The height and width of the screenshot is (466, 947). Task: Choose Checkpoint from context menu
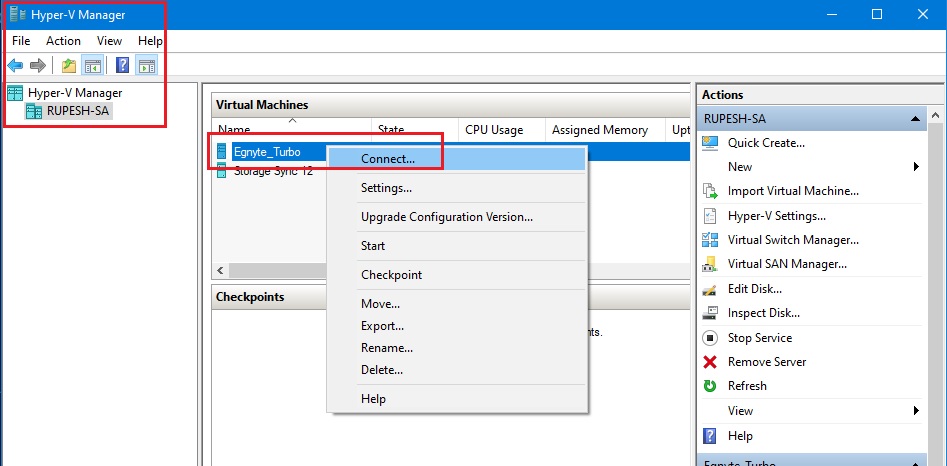click(x=457, y=275)
